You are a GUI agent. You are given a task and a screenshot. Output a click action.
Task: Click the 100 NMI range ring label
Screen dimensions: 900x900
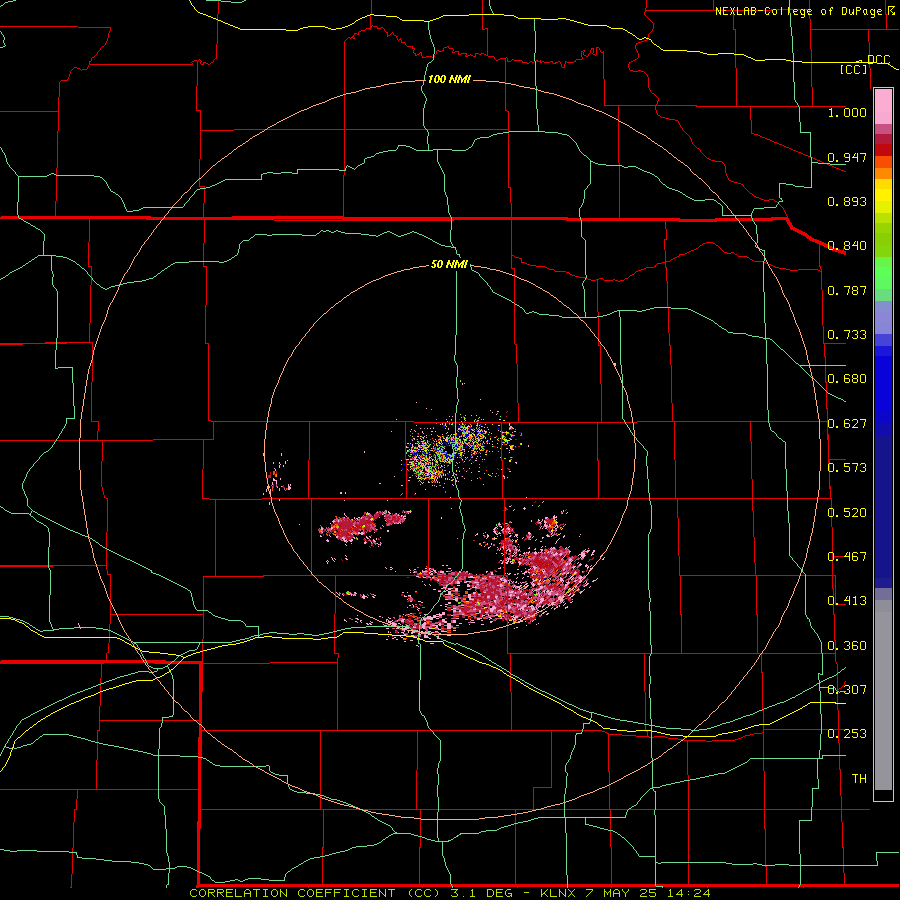click(x=449, y=79)
